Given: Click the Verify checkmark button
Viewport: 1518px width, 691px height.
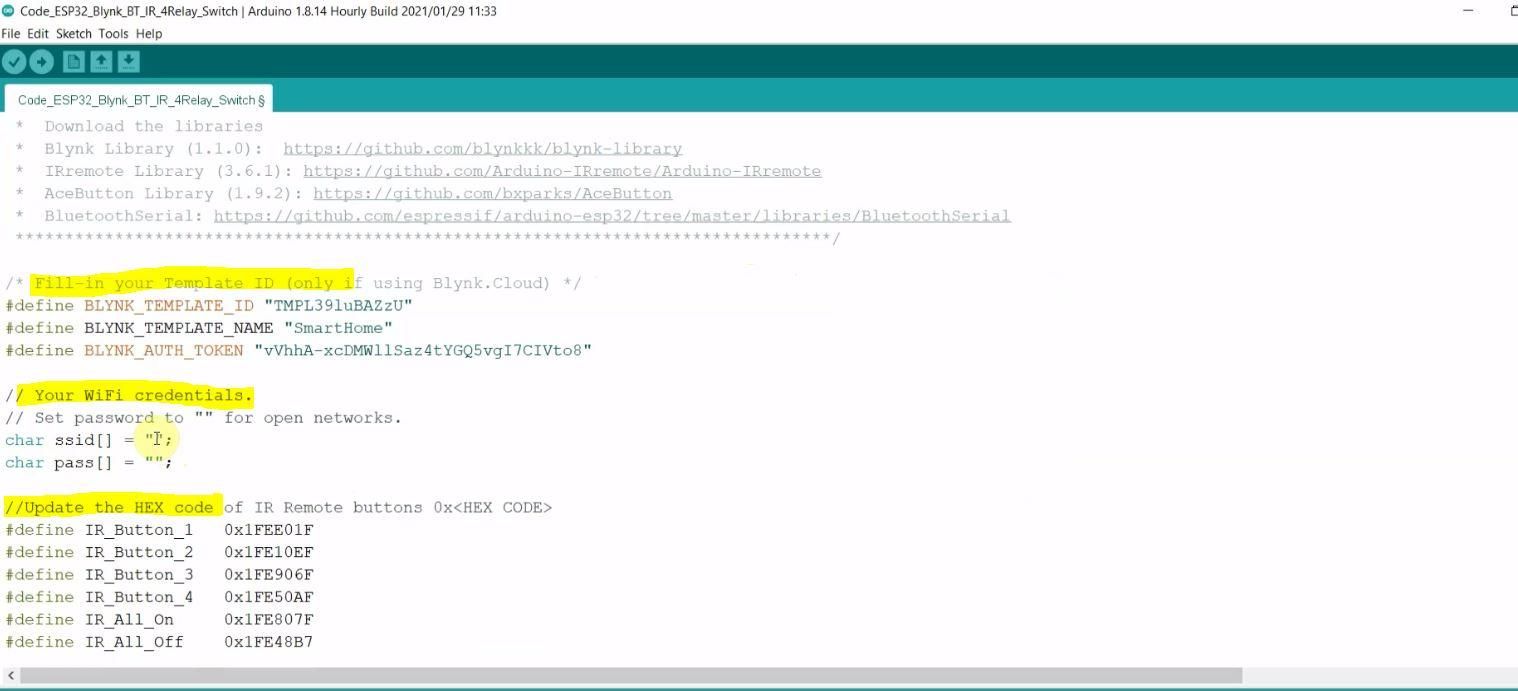Looking at the screenshot, I should [14, 62].
